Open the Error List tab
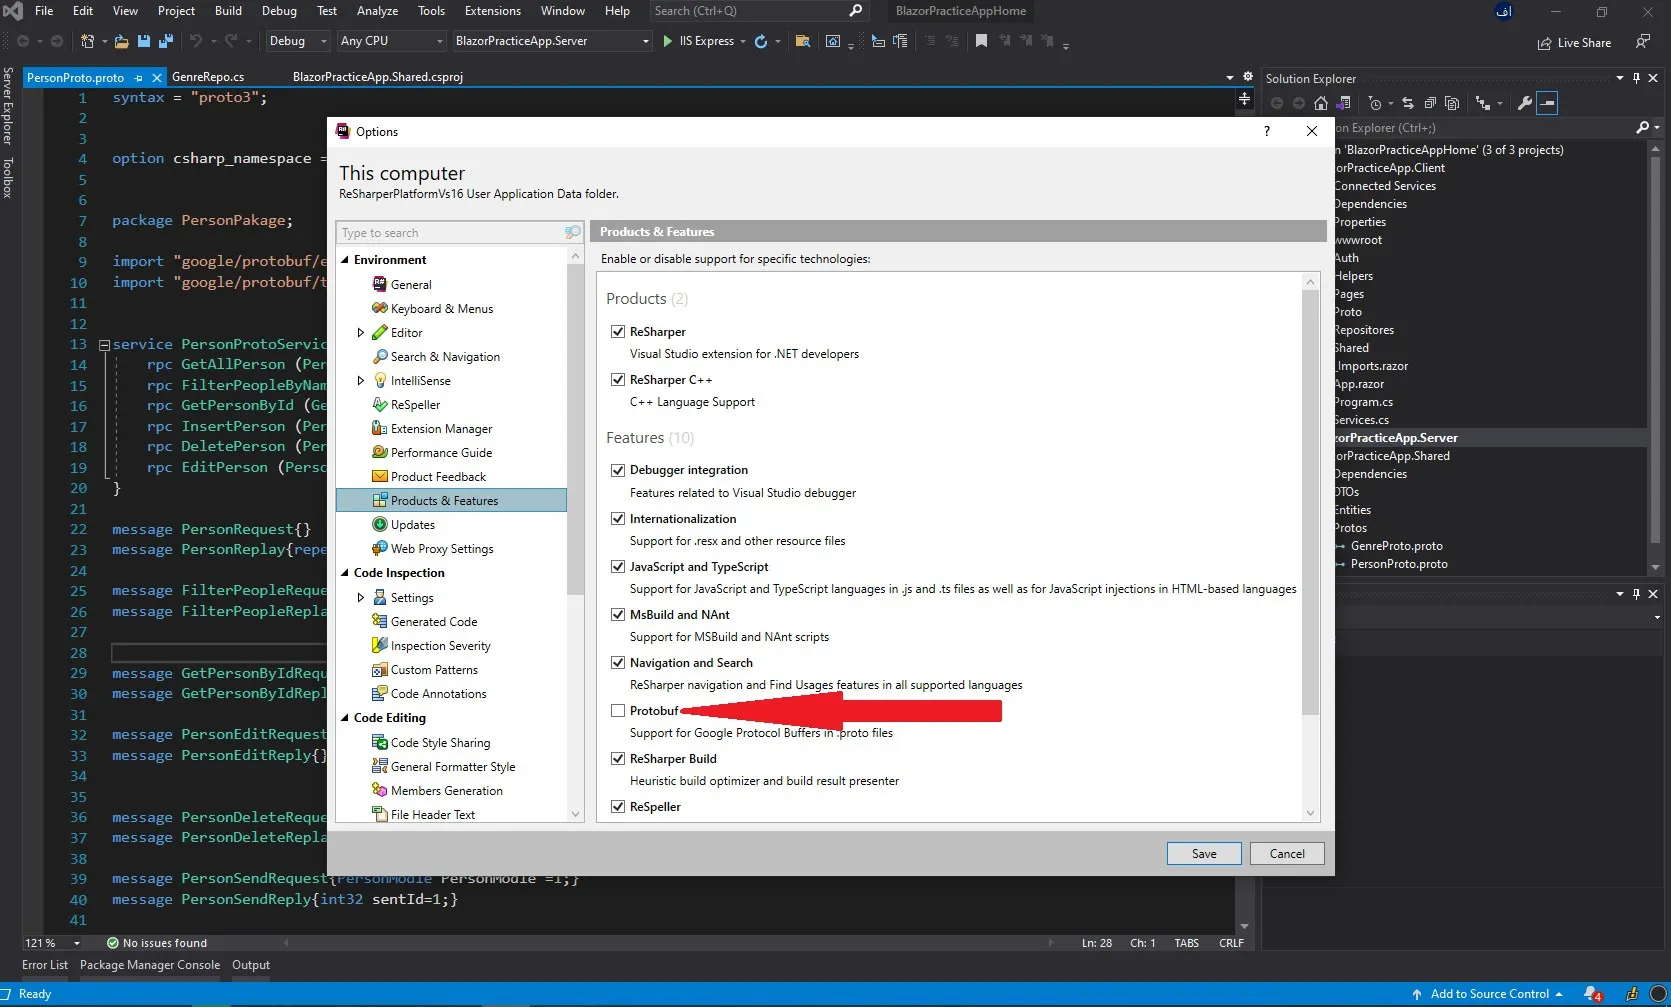The image size is (1671, 1007). pos(45,965)
